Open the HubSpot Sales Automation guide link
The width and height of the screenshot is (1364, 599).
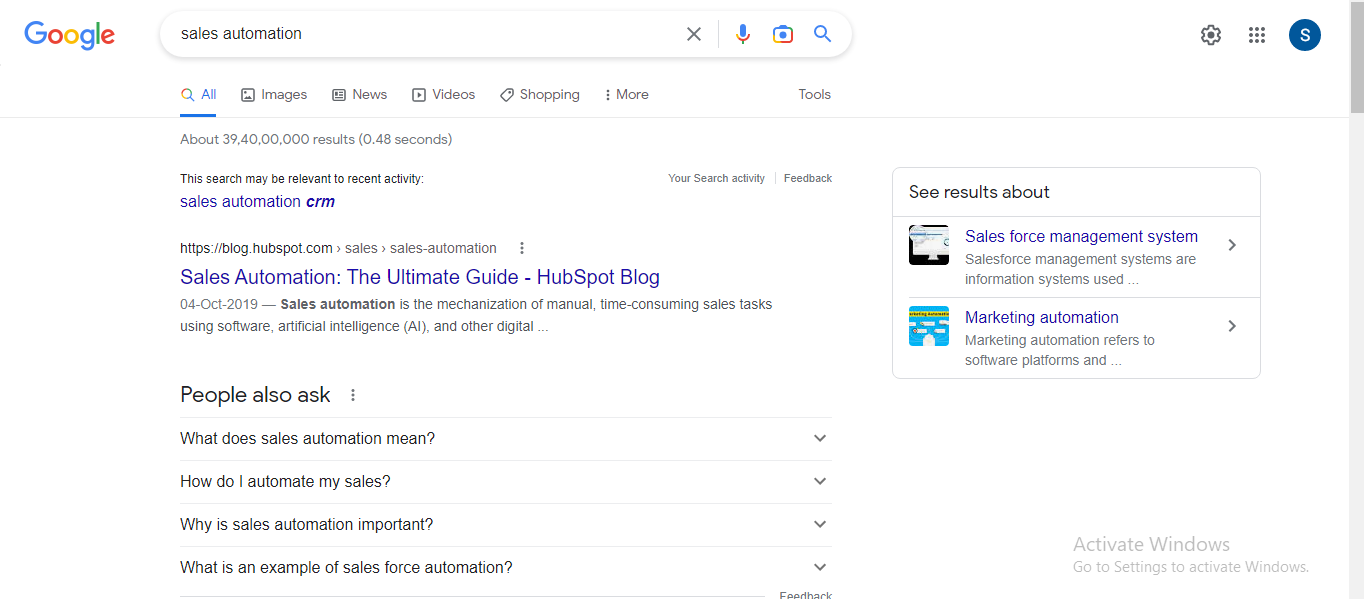click(x=419, y=277)
